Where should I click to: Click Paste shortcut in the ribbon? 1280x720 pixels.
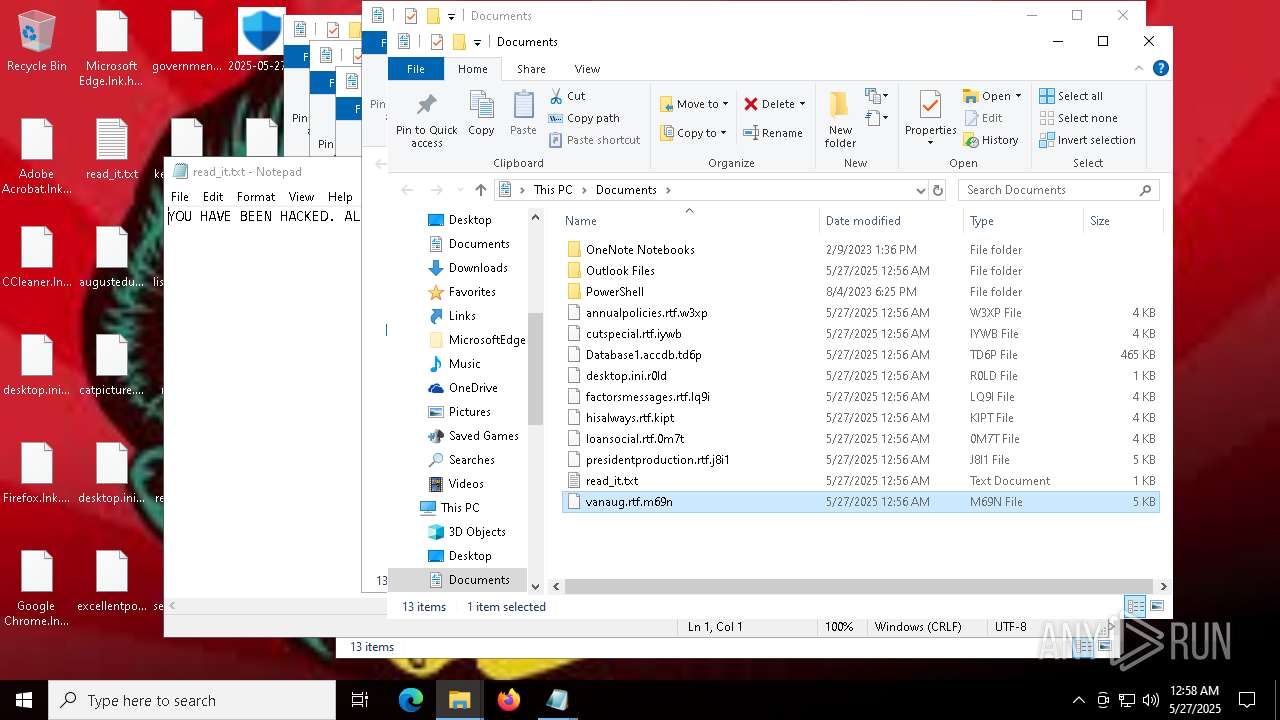tap(594, 140)
